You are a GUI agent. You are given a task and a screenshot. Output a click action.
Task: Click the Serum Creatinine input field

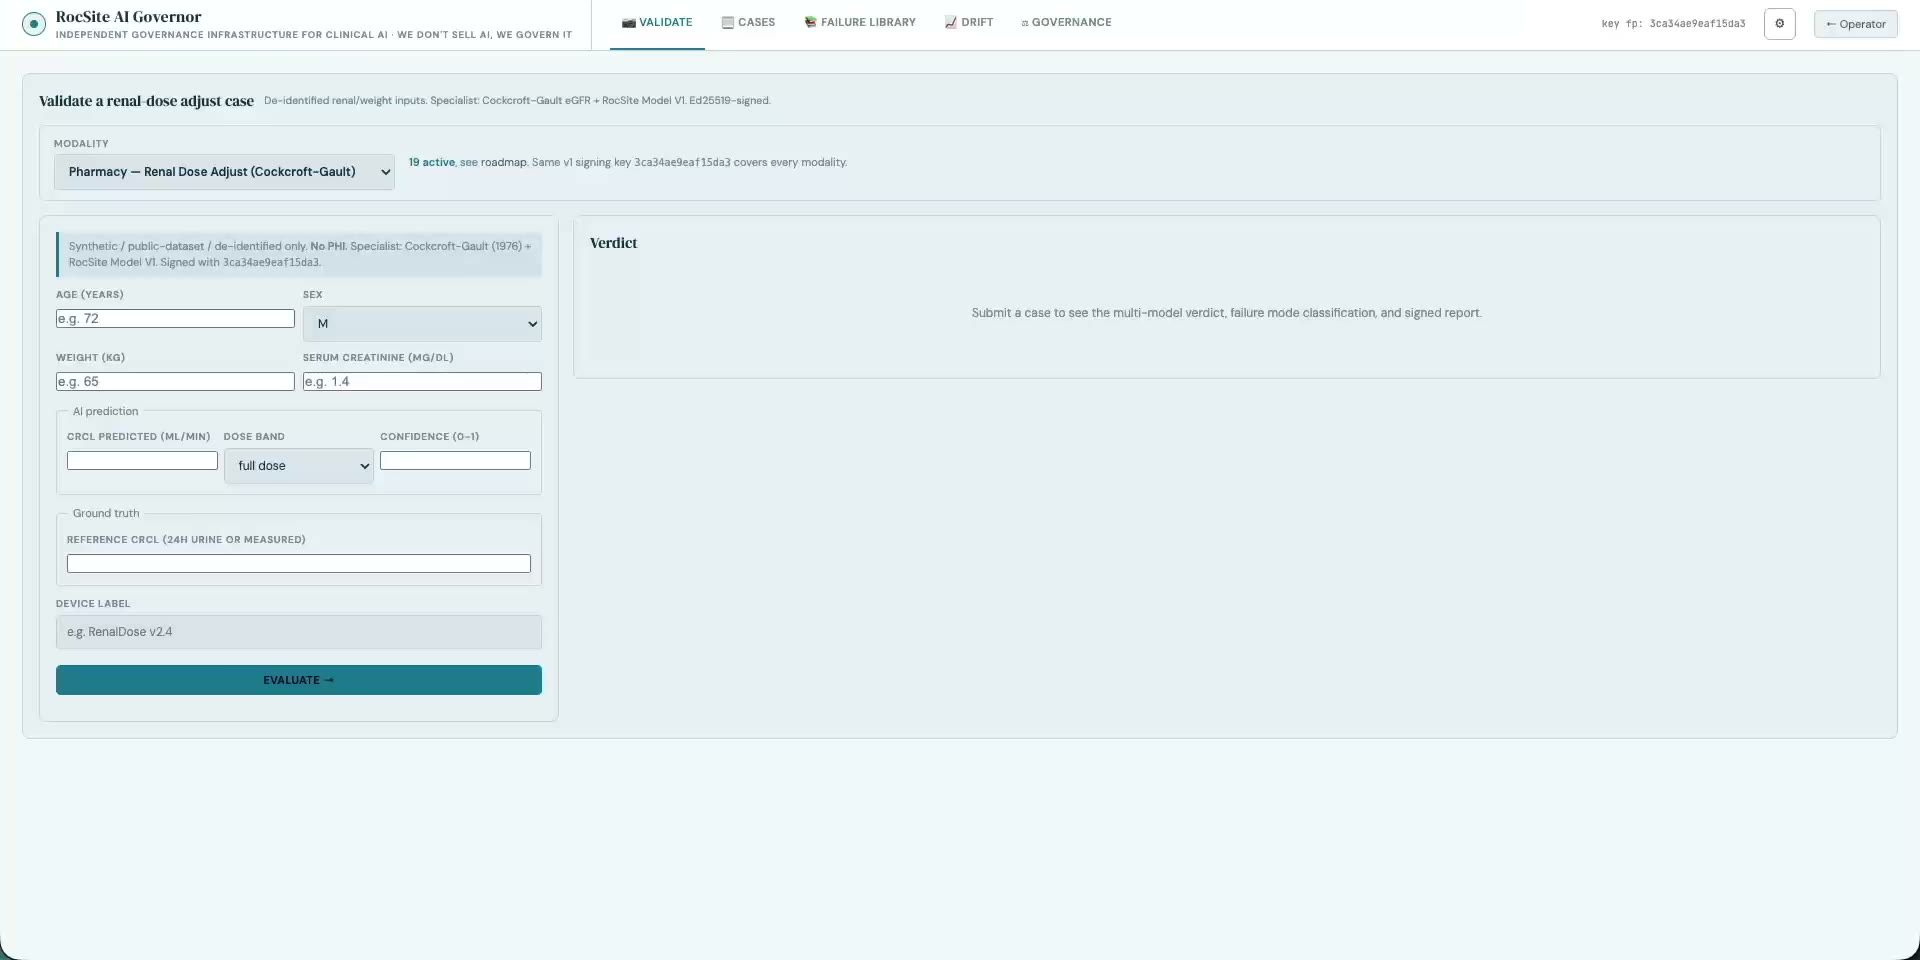[422, 382]
